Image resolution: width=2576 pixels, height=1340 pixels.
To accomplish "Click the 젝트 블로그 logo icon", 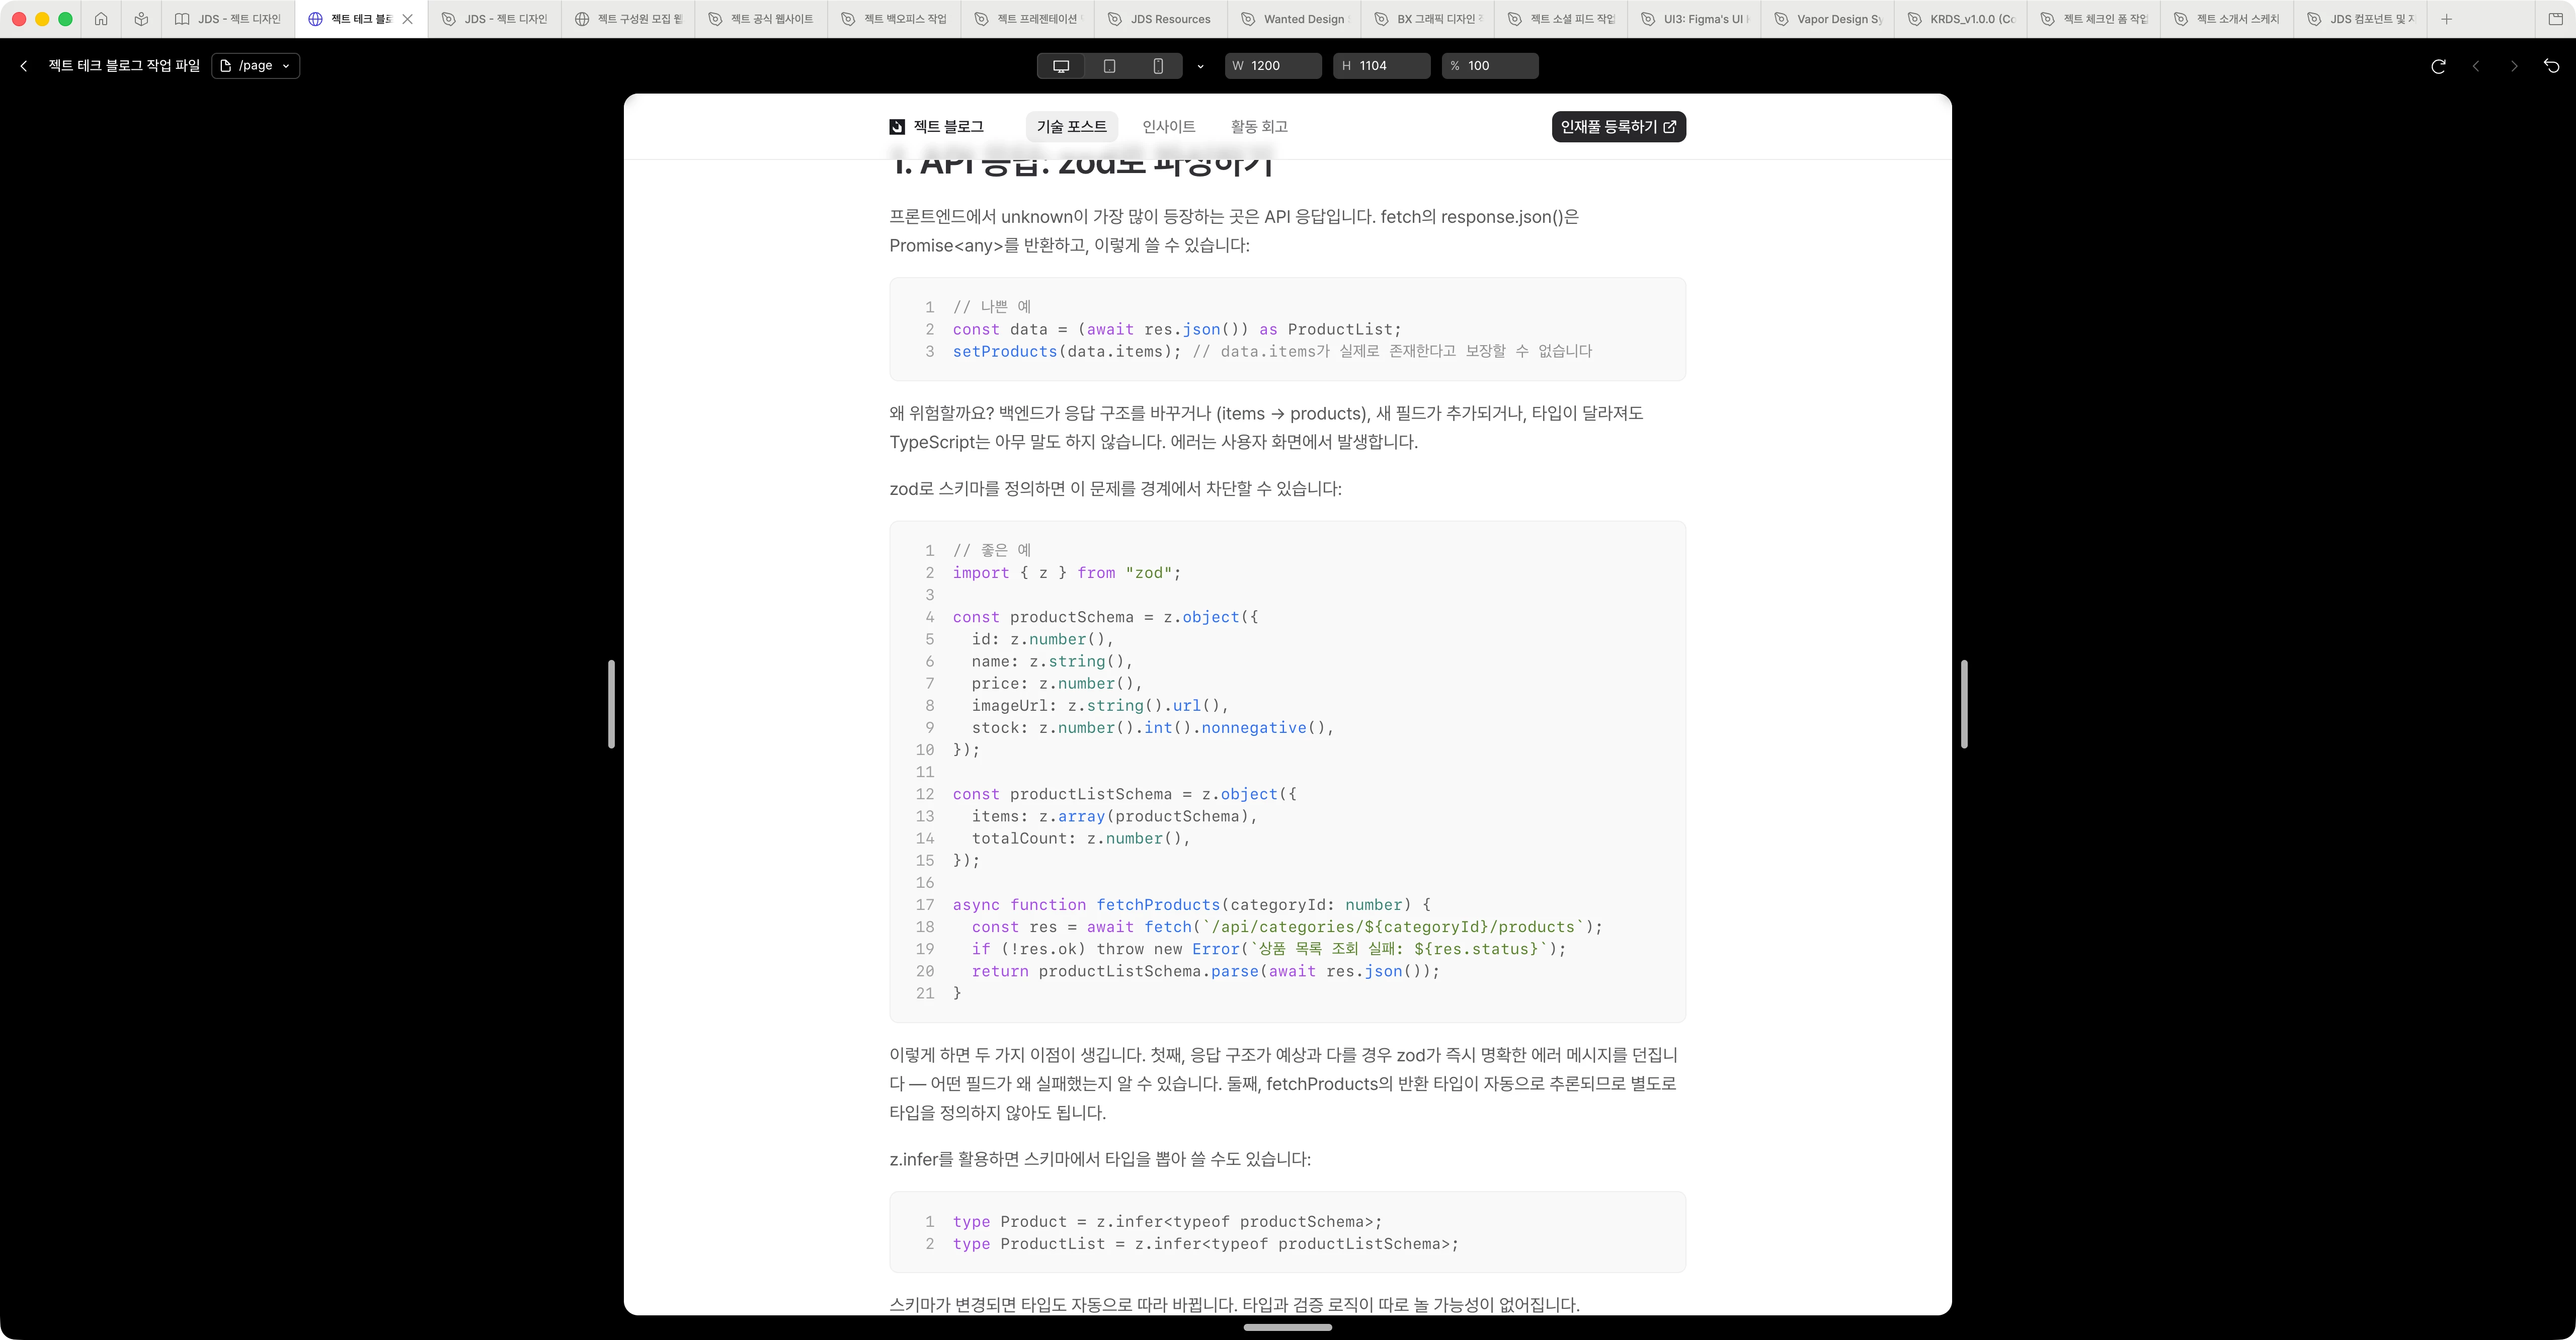I will 897,127.
